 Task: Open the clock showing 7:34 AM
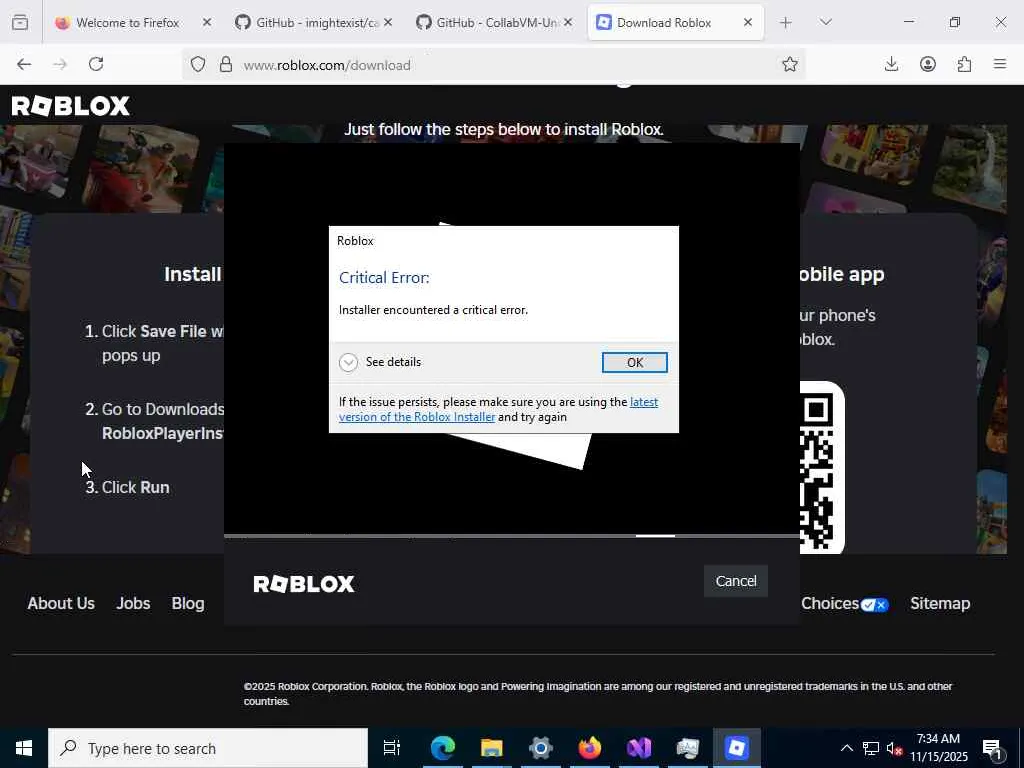939,748
